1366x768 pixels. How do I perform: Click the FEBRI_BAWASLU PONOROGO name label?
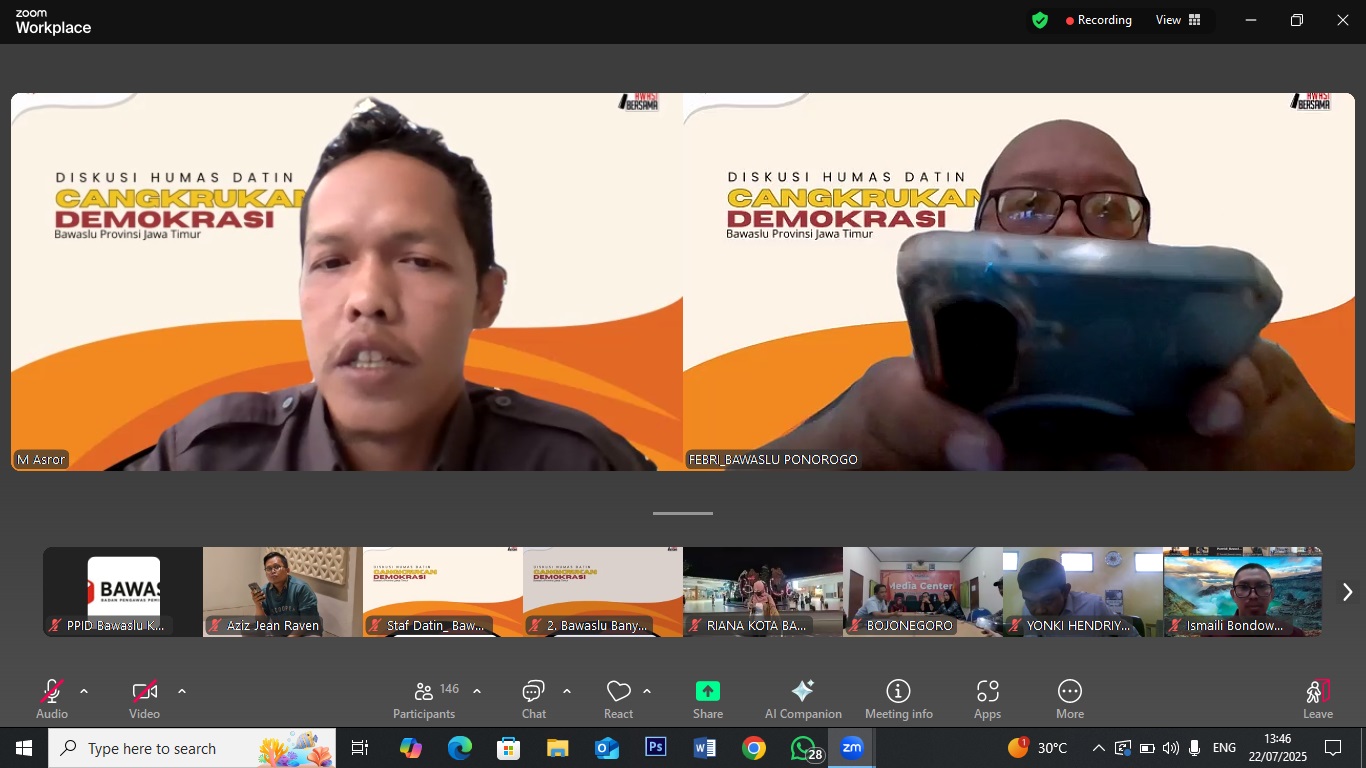[773, 460]
